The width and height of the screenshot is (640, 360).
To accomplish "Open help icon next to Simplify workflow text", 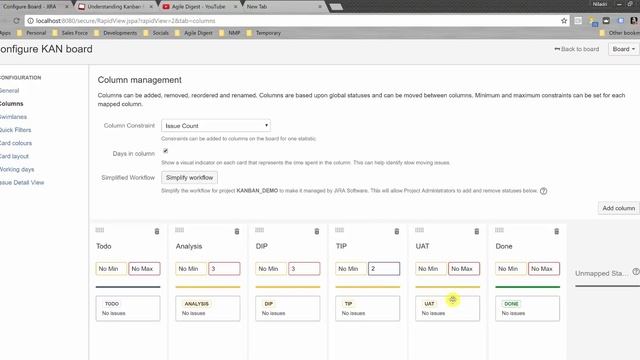I will point(544,191).
